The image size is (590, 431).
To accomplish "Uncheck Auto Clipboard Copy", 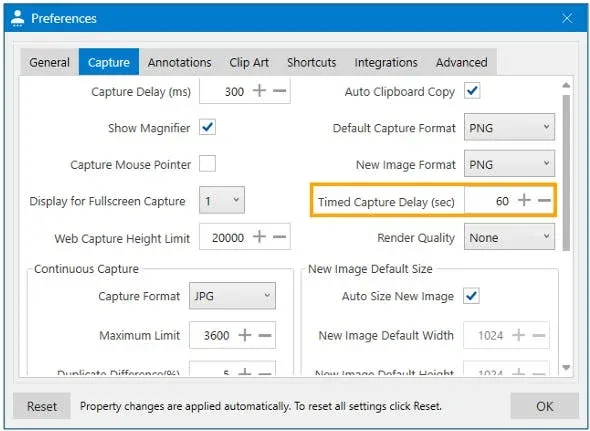I will [472, 91].
